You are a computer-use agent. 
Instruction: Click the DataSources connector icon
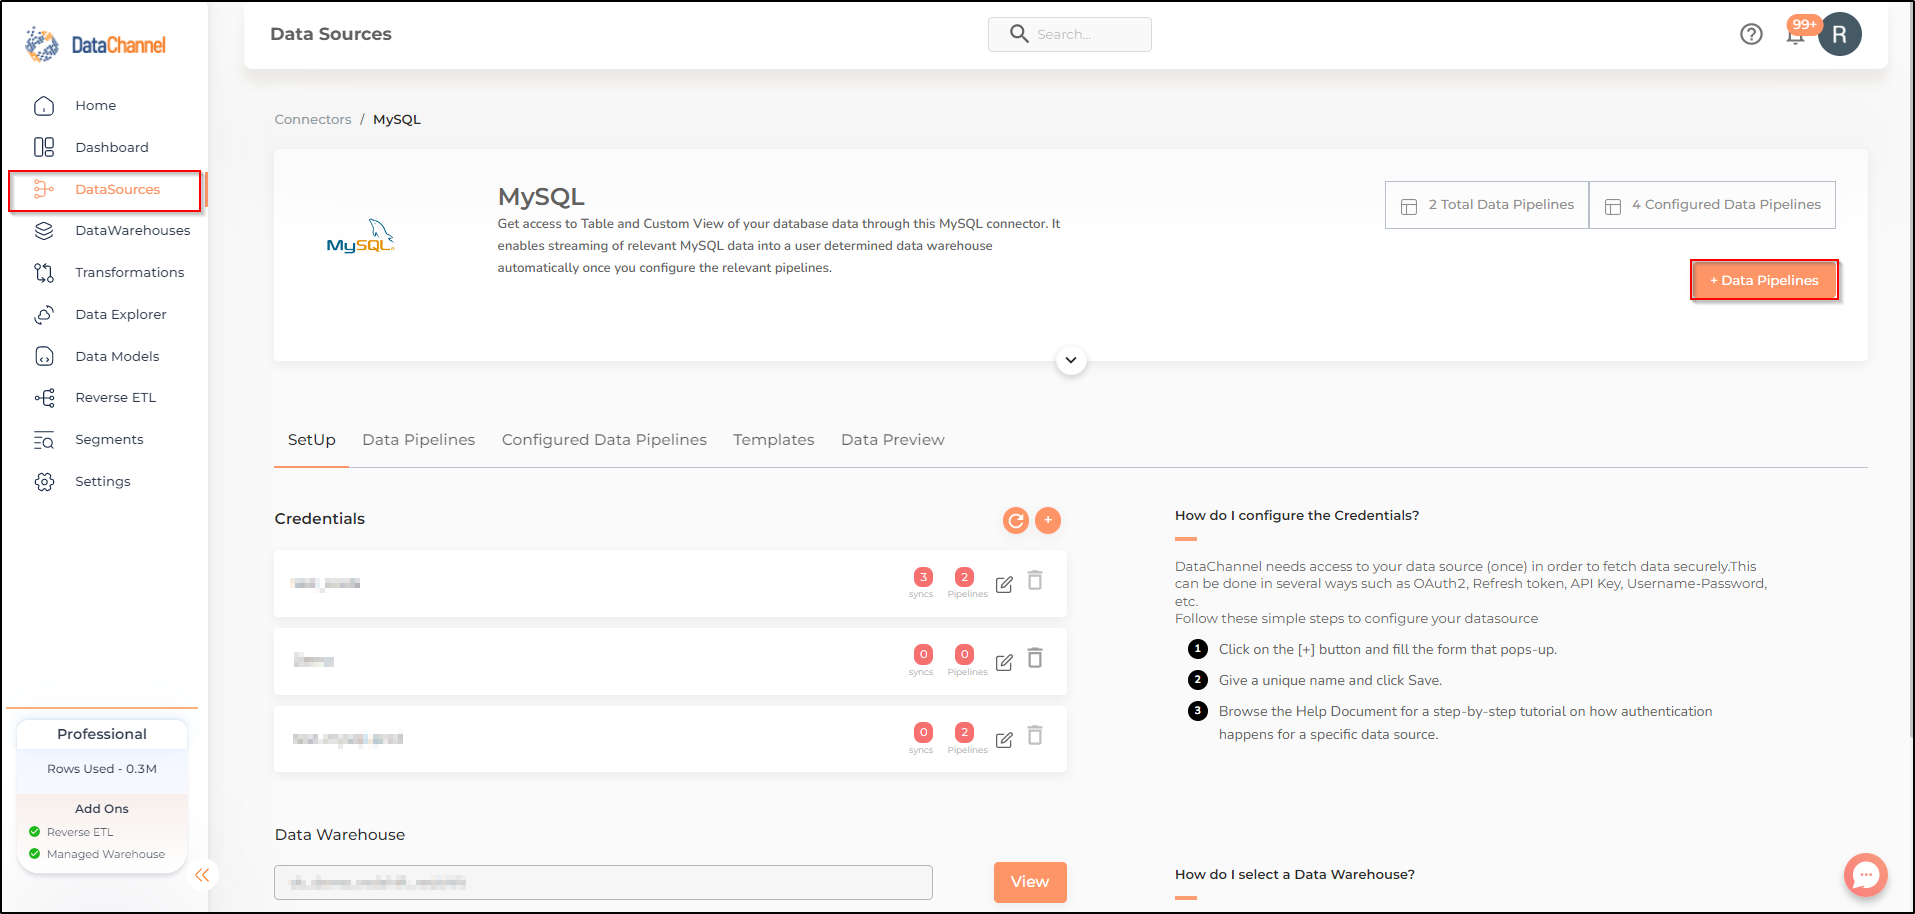(44, 189)
